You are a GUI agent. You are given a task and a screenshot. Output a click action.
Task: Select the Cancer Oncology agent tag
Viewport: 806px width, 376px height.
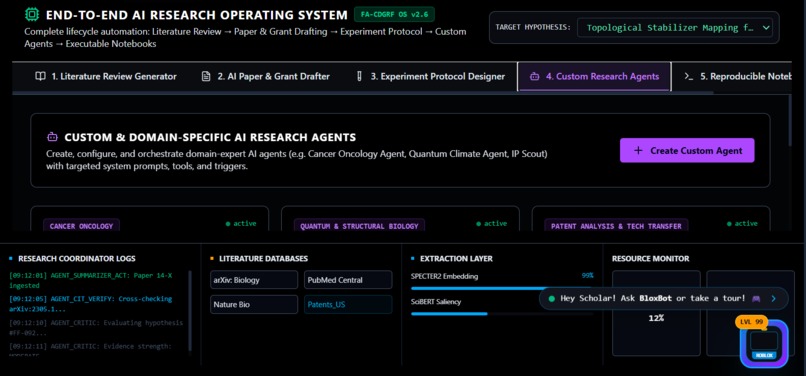click(x=81, y=226)
